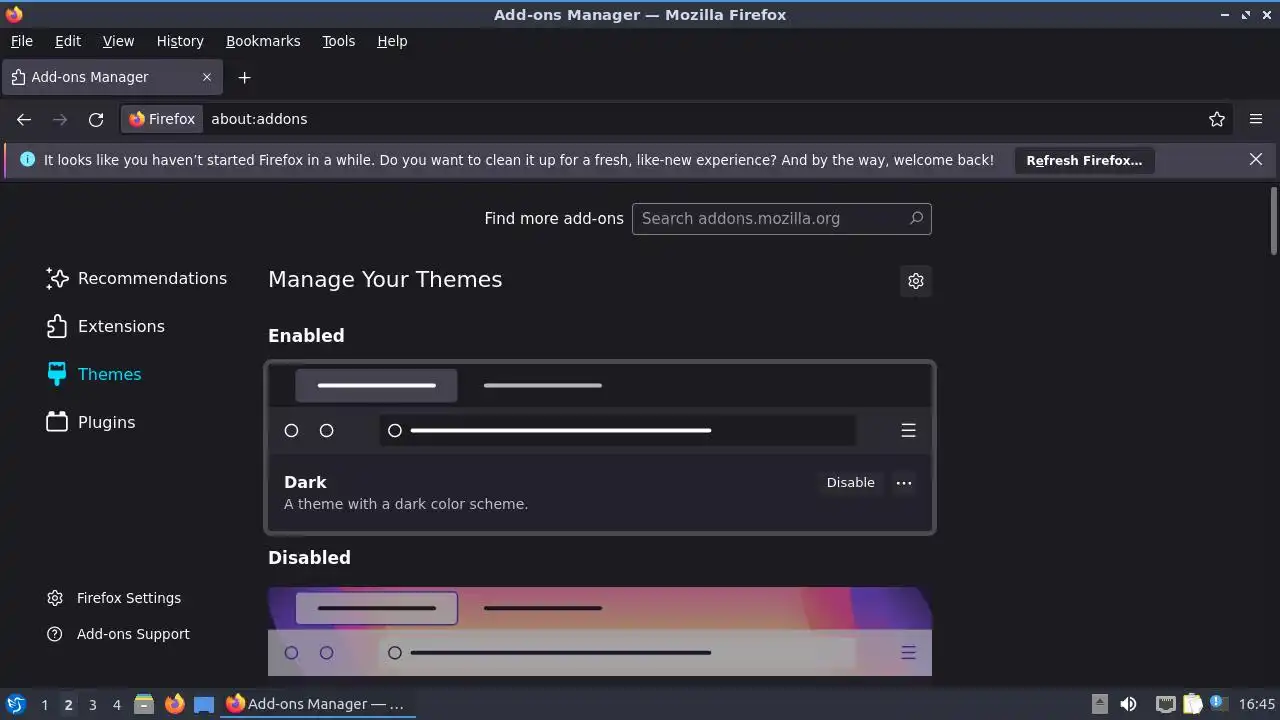Image resolution: width=1280 pixels, height=720 pixels.
Task: Open the Bookmarks menu
Action: point(263,41)
